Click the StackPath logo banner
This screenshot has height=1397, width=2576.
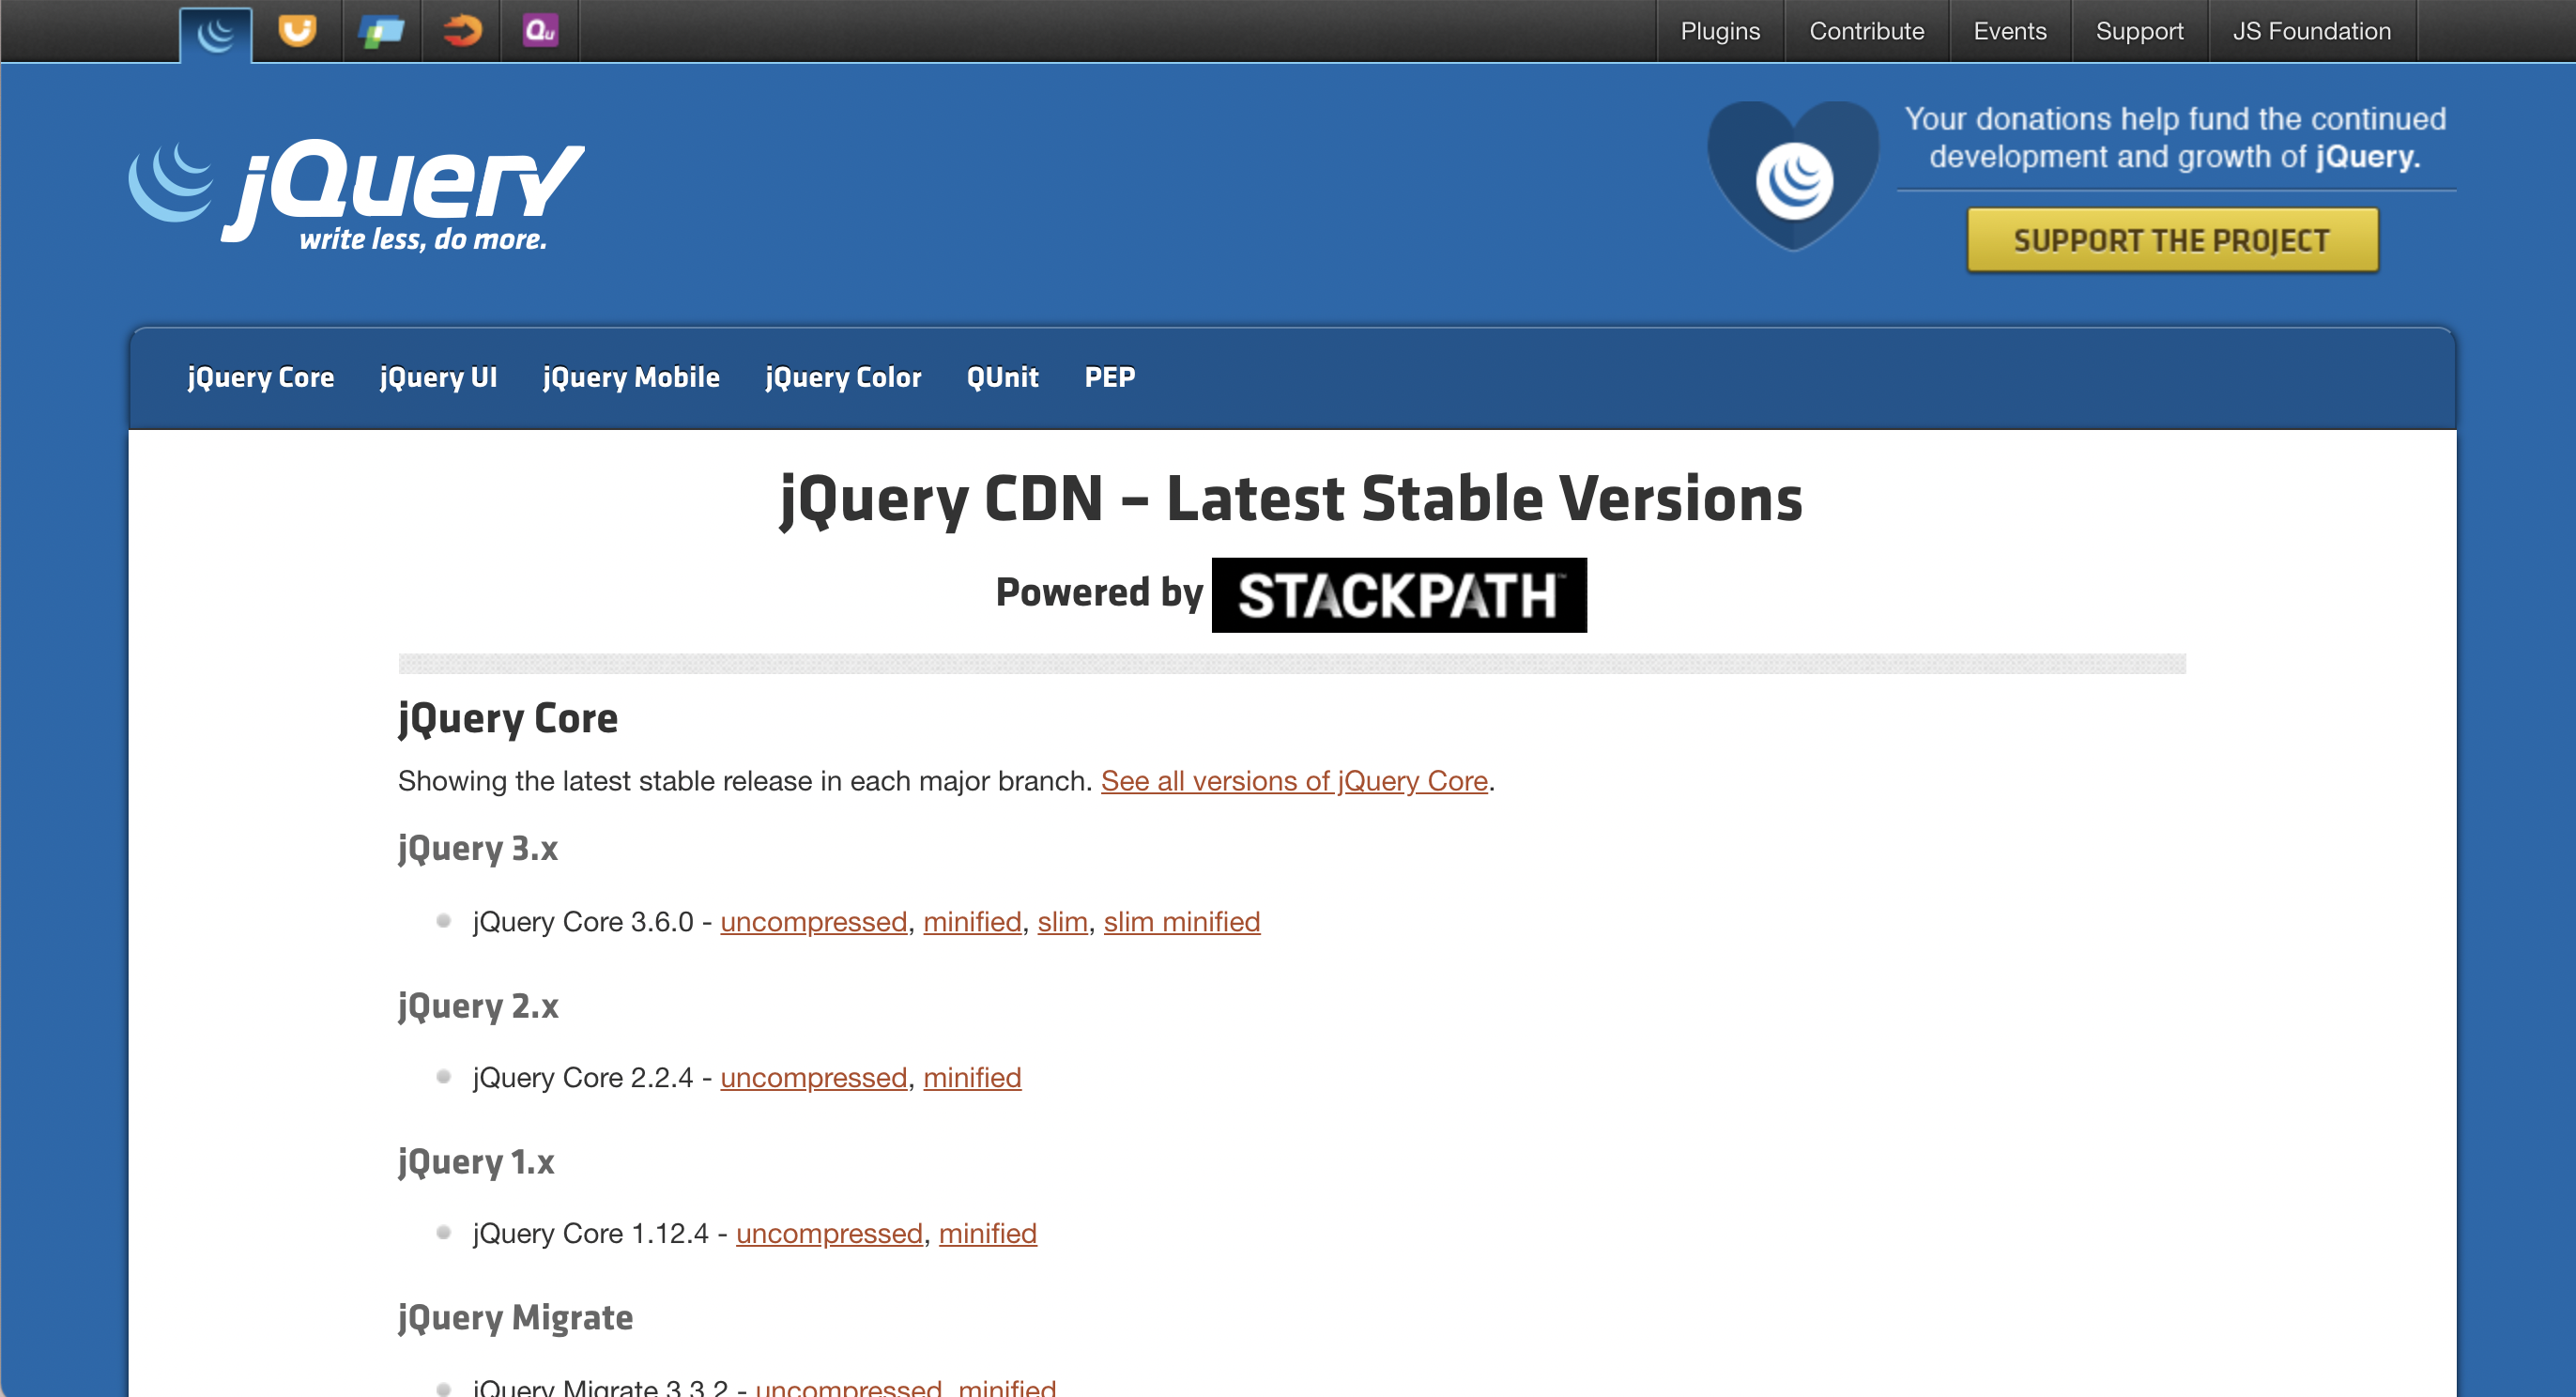[1398, 595]
